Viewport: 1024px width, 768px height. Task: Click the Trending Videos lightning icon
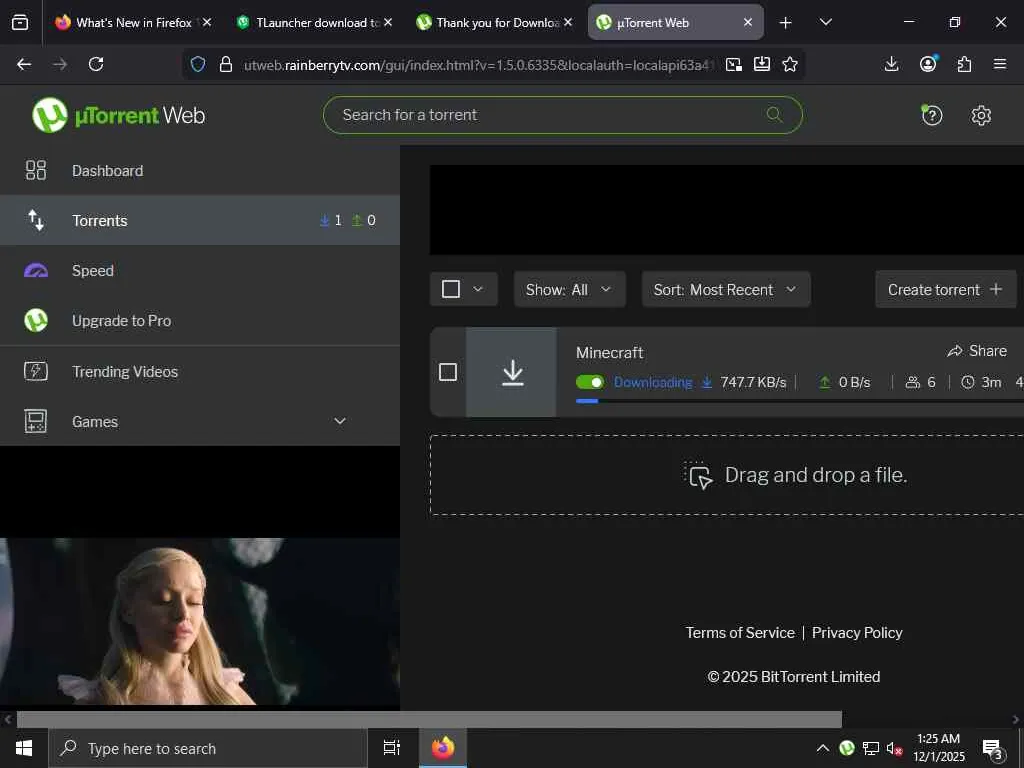pos(35,371)
